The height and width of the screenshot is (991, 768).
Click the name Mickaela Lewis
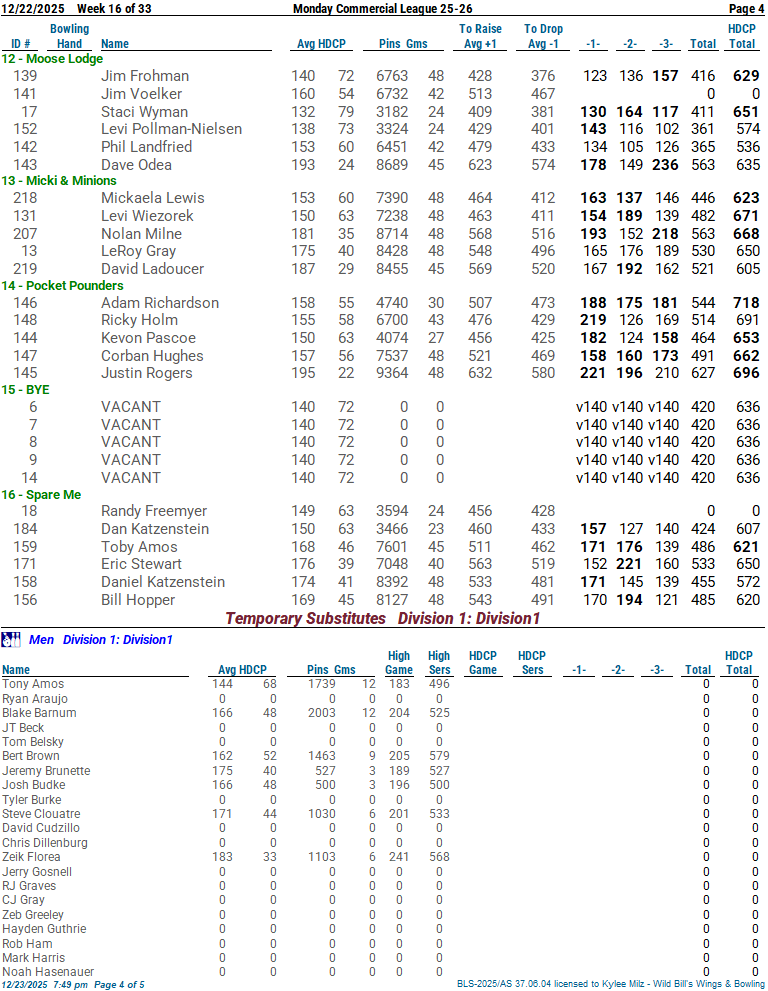click(152, 198)
